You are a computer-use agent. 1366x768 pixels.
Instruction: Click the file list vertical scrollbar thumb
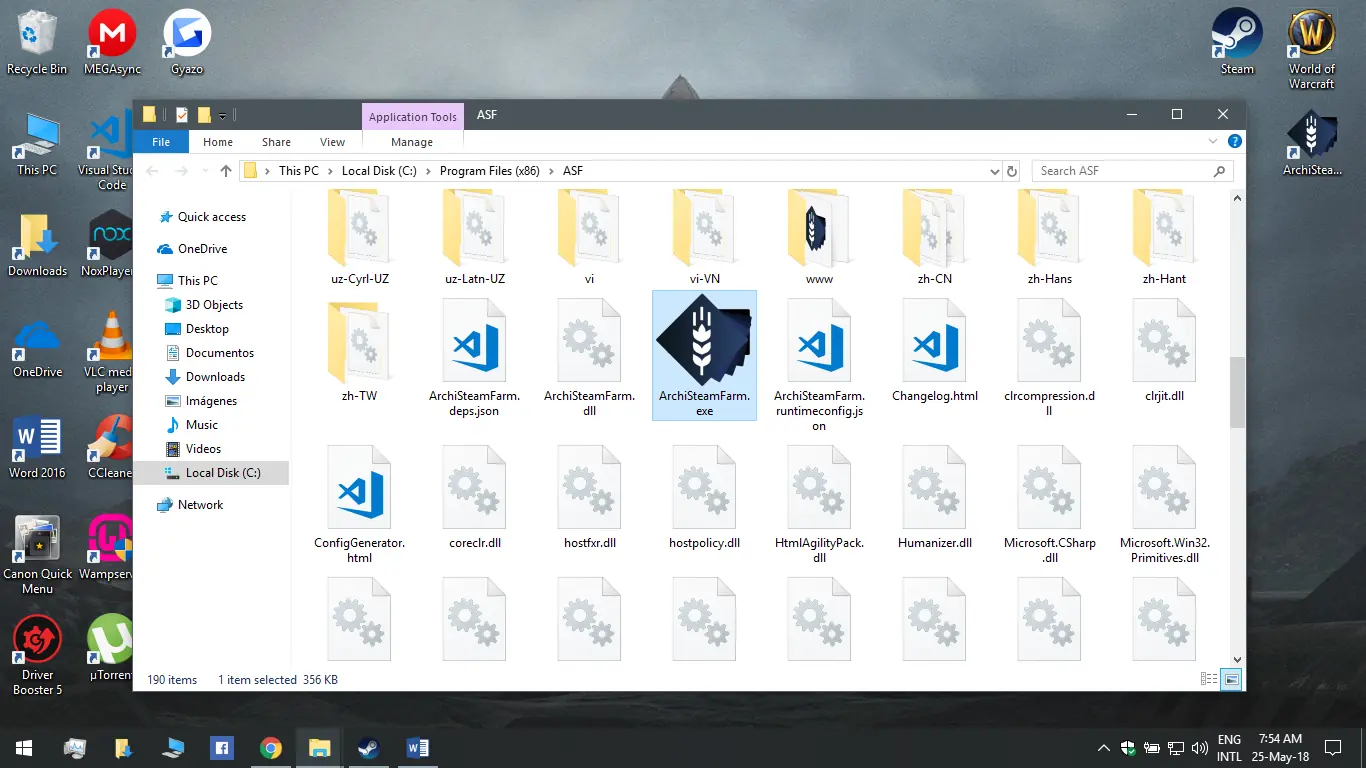(x=1237, y=393)
